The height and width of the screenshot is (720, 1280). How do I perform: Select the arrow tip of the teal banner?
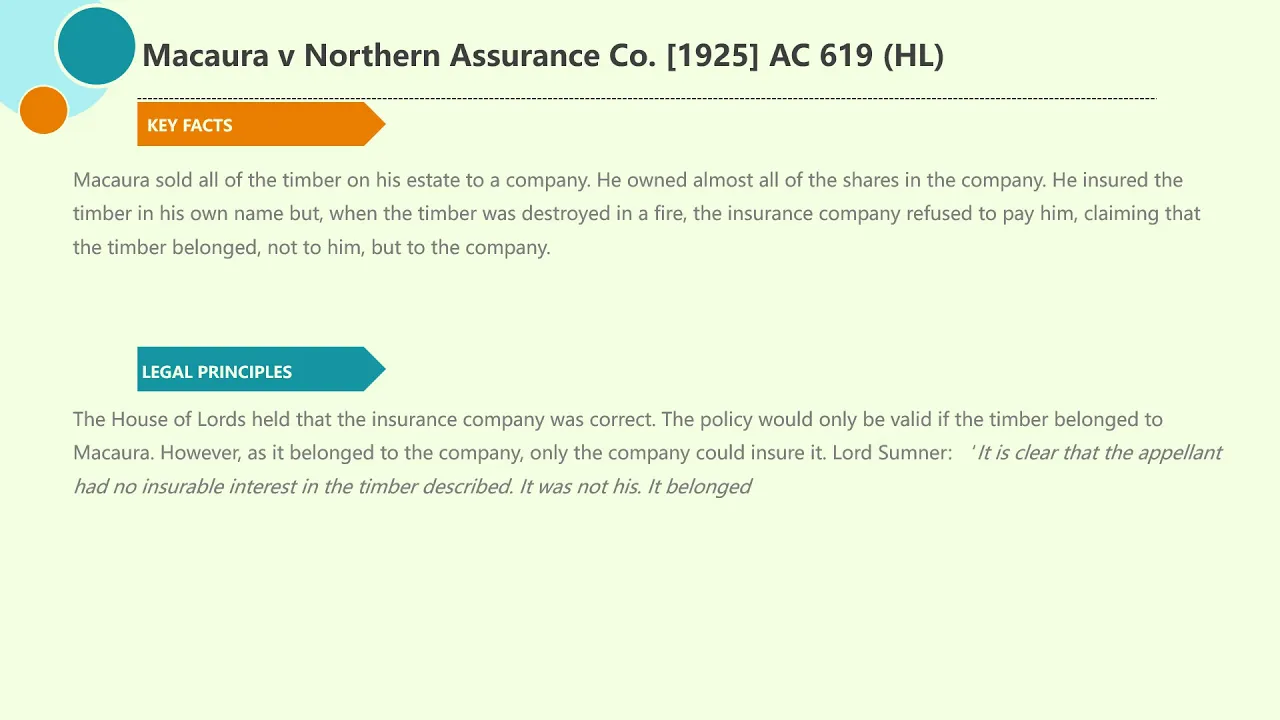point(375,370)
